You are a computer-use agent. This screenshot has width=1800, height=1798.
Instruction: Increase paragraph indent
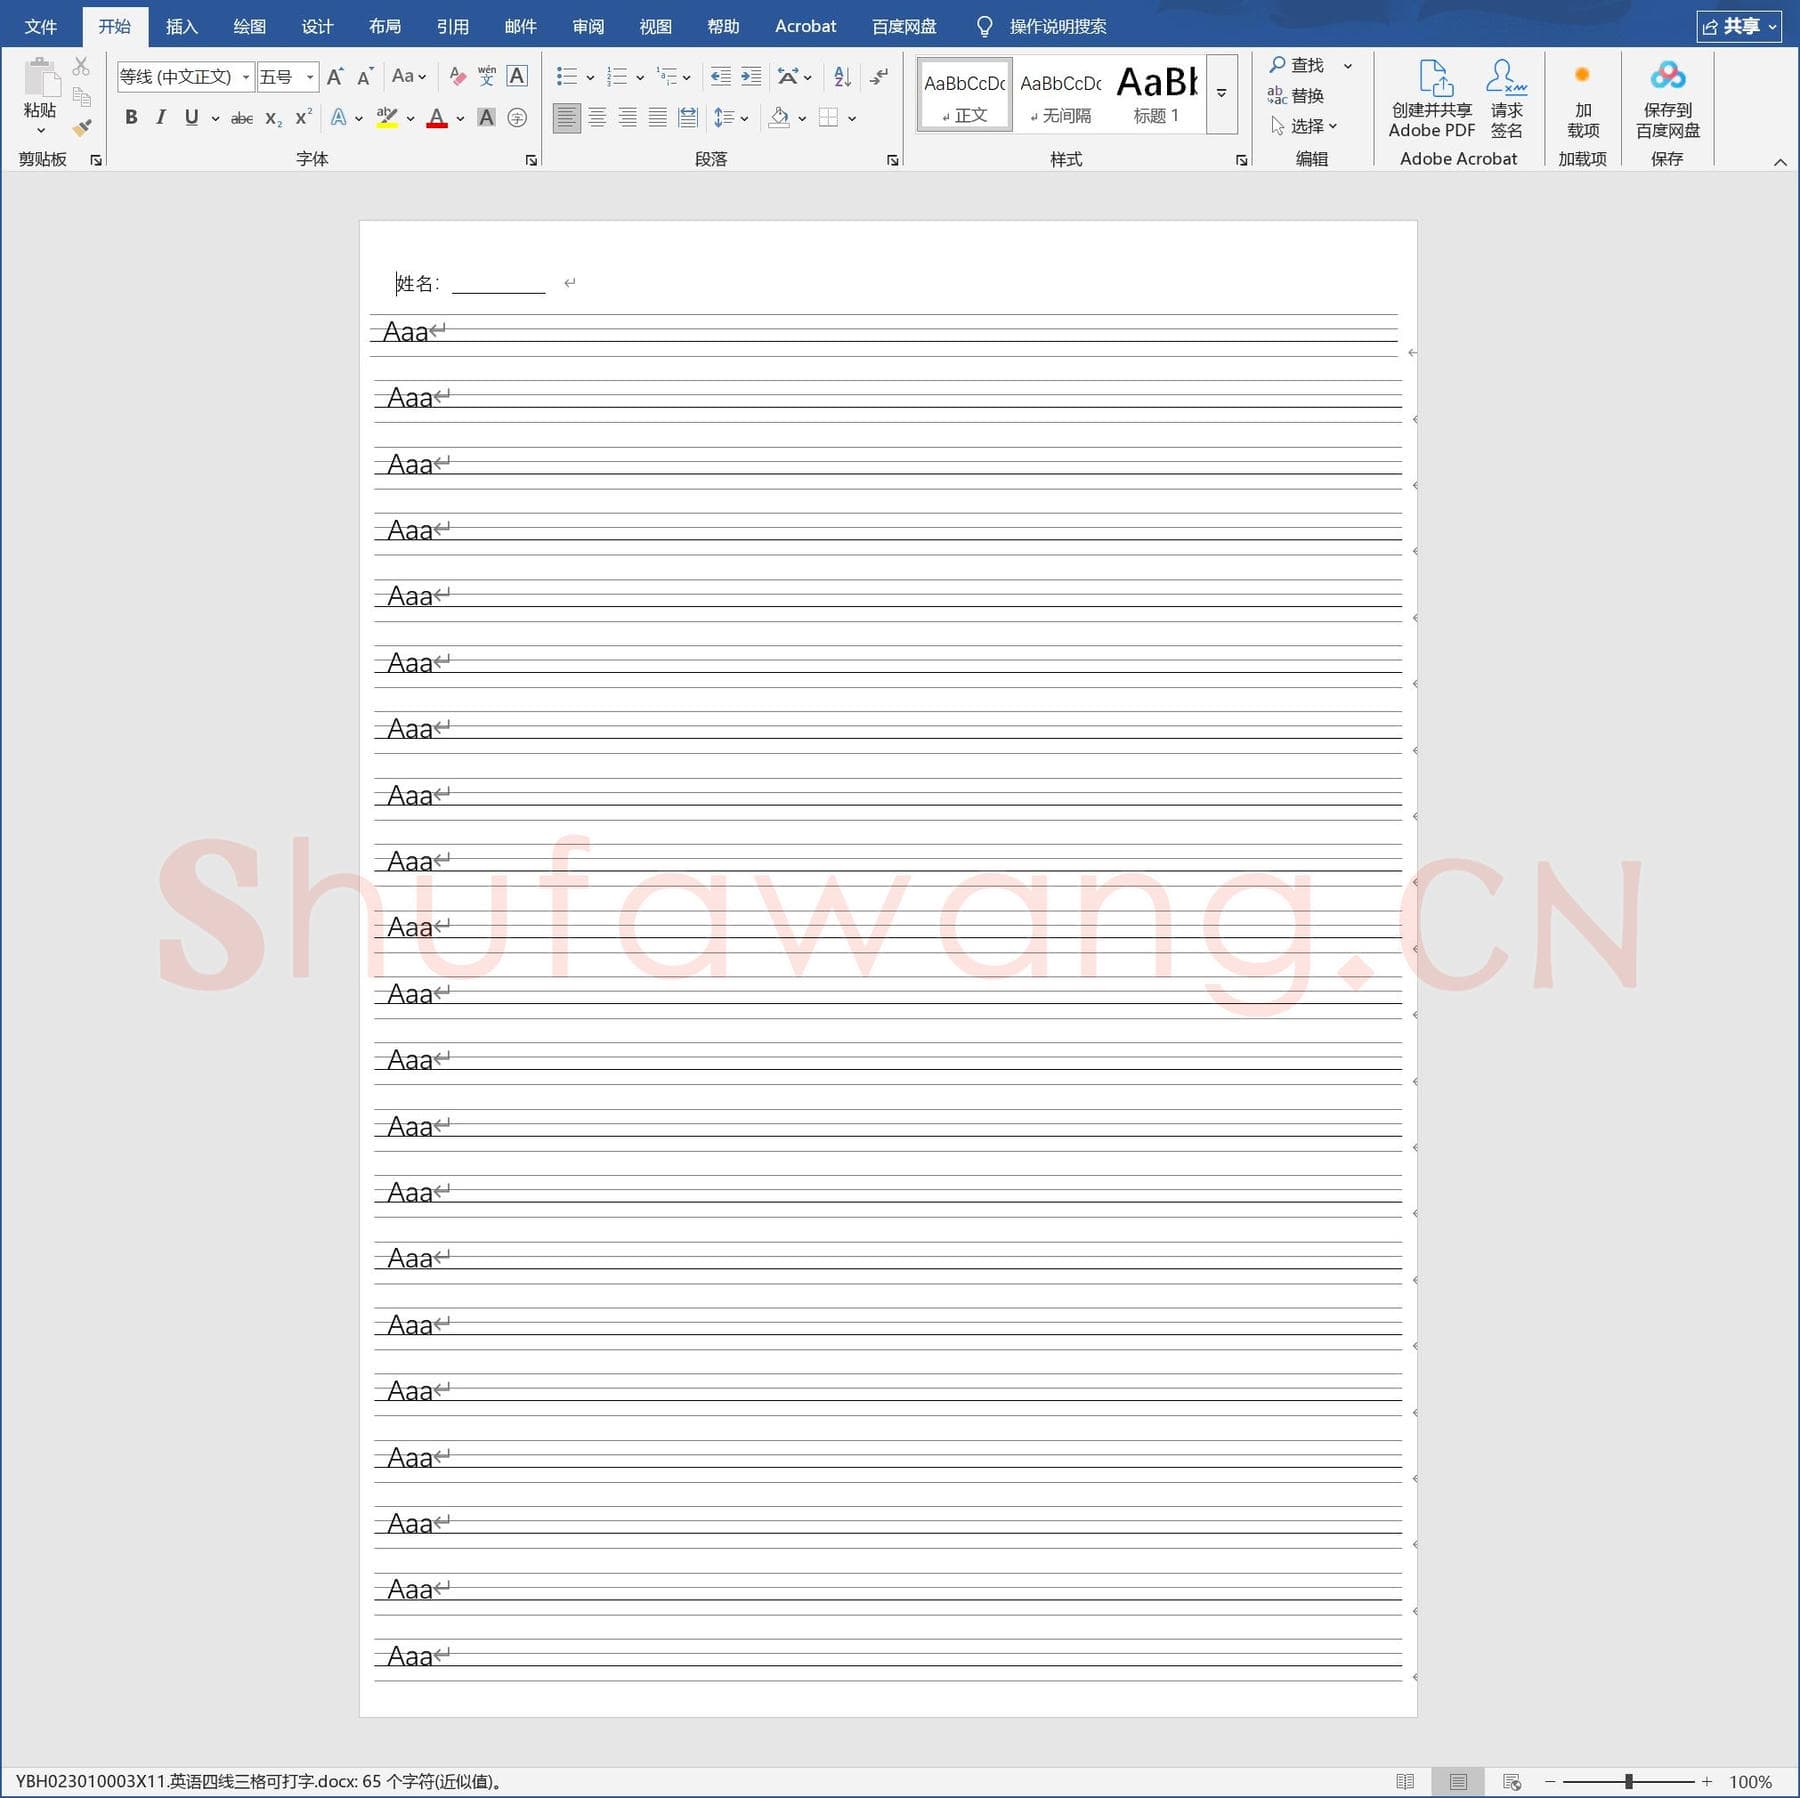pyautogui.click(x=751, y=76)
